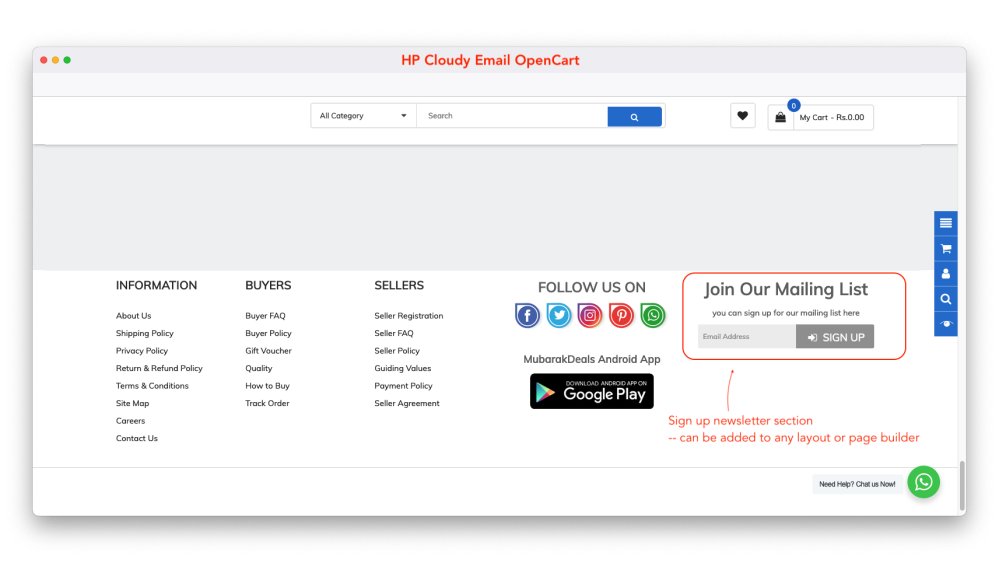Screen dimensions: 1000x585
Task: Click the Email Address input field
Action: [746, 337]
